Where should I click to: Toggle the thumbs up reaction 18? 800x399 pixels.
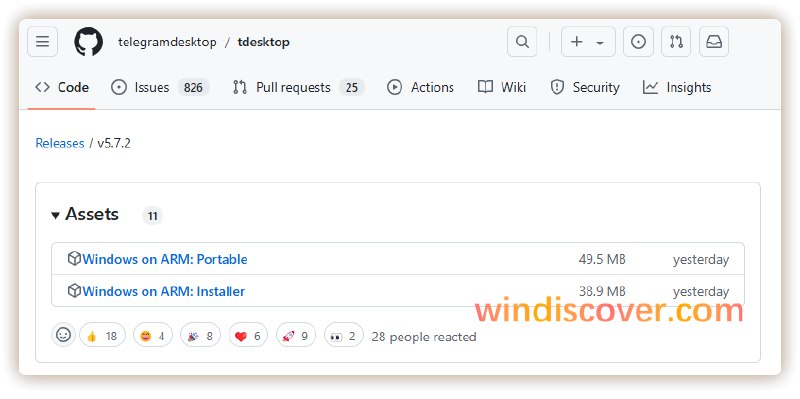pos(102,336)
